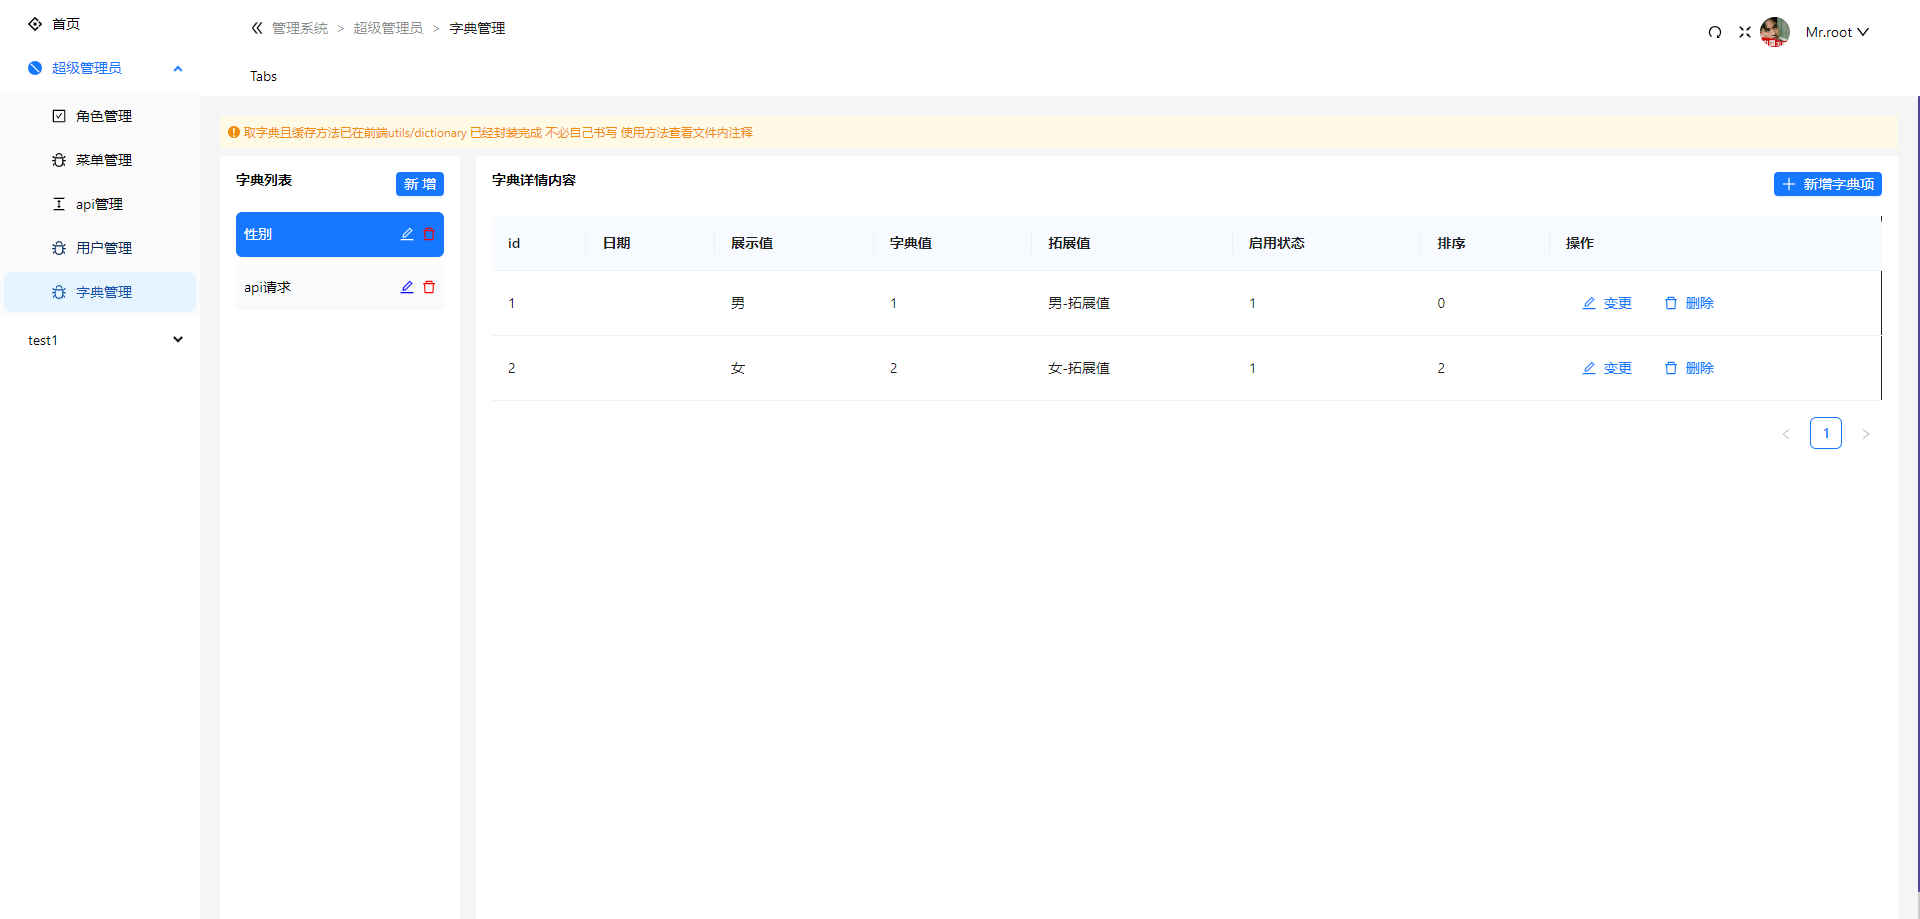The width and height of the screenshot is (1920, 919).
Task: Go to next page arrow
Action: (1866, 433)
